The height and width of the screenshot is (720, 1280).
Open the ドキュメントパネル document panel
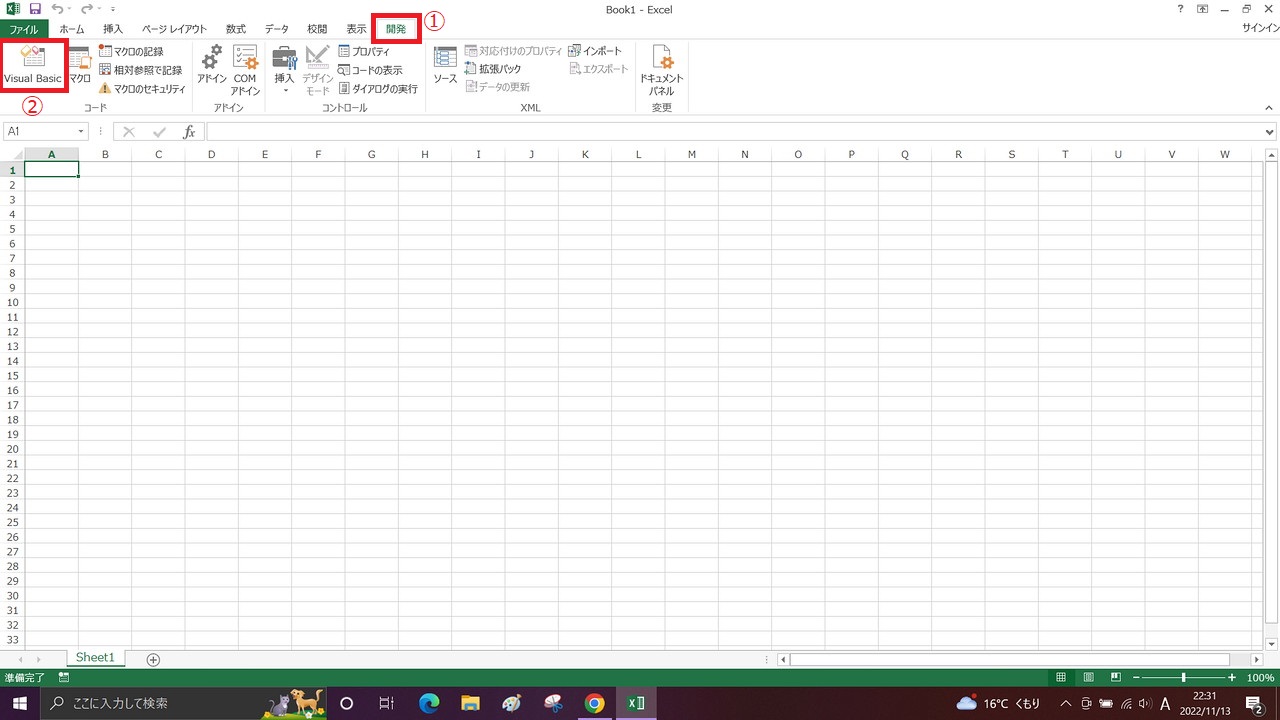pyautogui.click(x=661, y=69)
